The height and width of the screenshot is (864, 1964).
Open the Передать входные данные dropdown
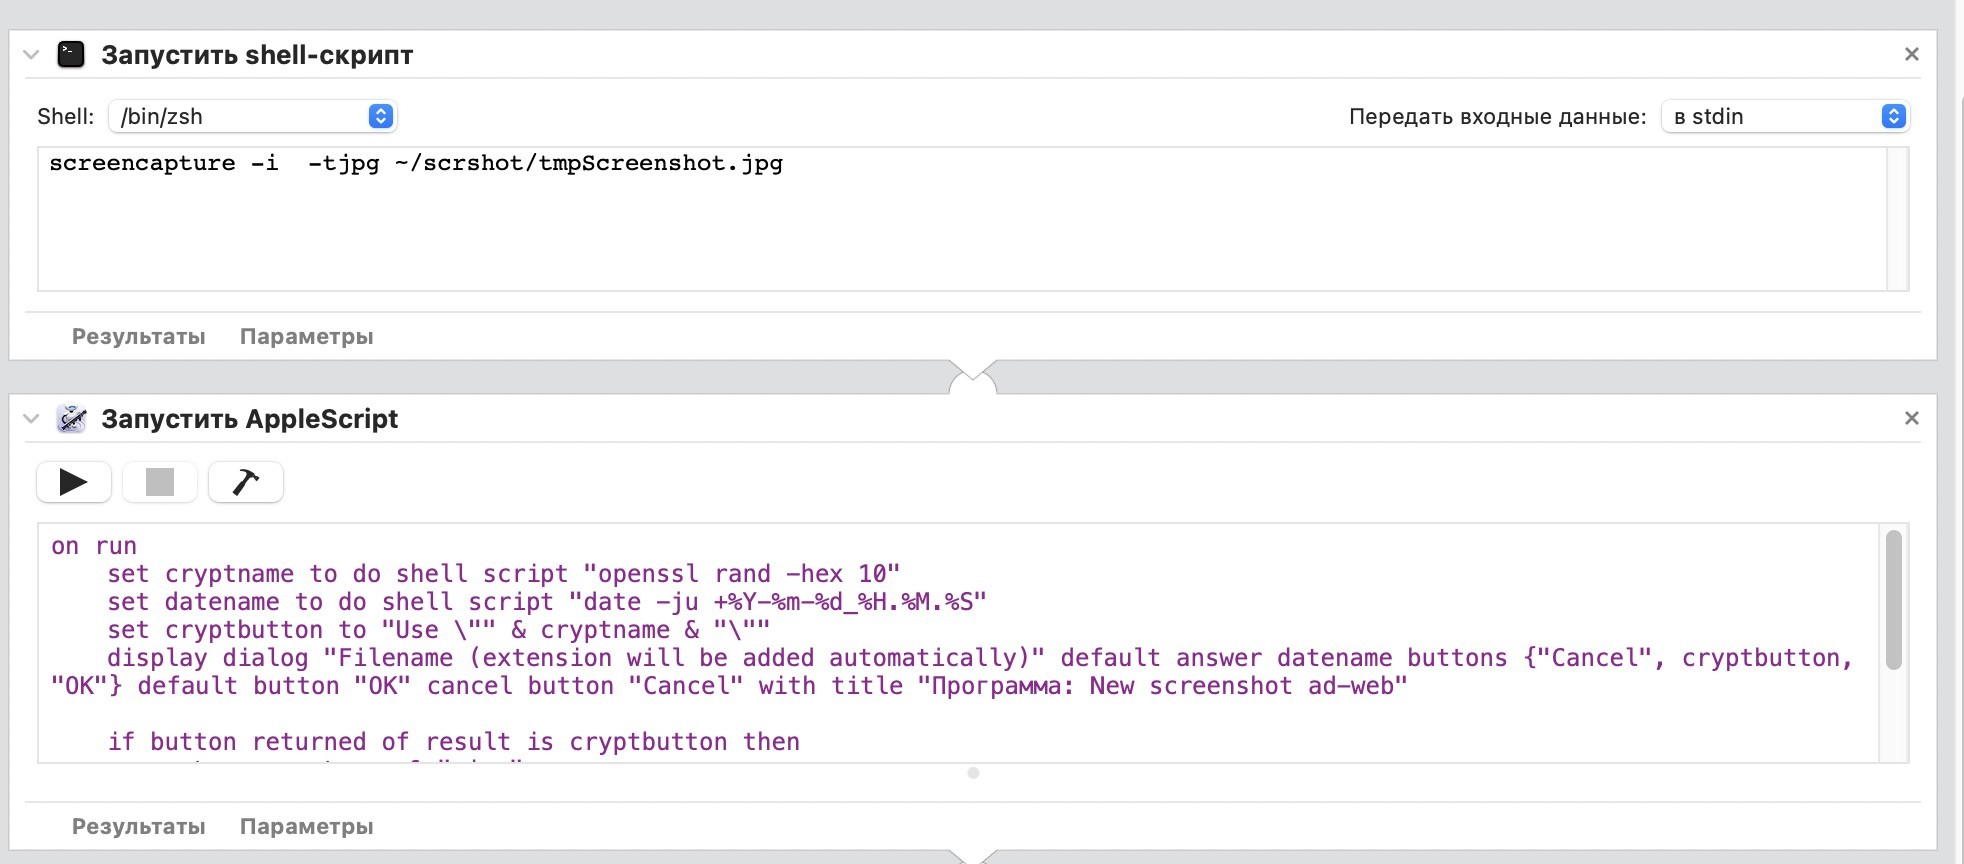[1786, 116]
